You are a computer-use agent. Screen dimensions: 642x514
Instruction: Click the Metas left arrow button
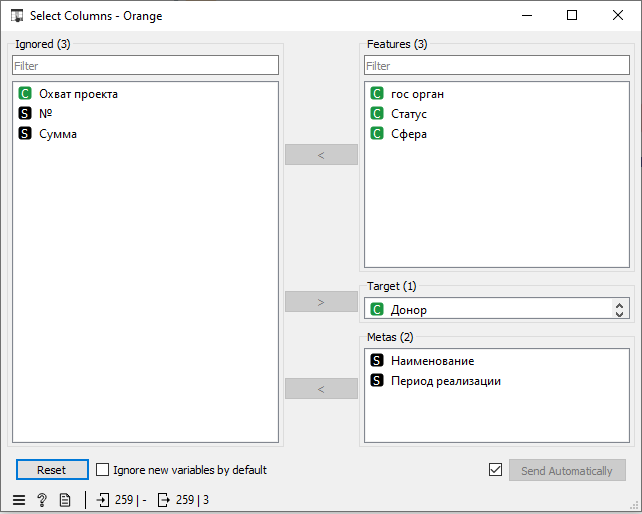[321, 389]
